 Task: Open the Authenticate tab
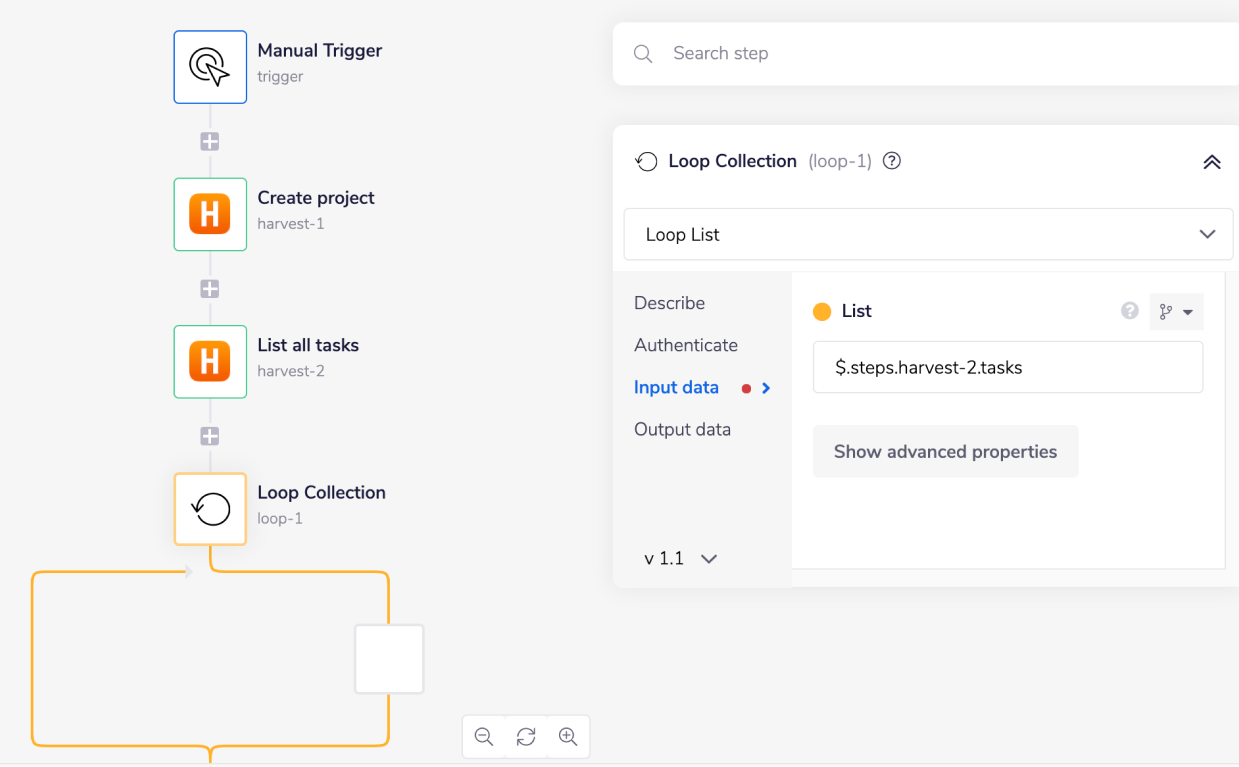point(685,345)
